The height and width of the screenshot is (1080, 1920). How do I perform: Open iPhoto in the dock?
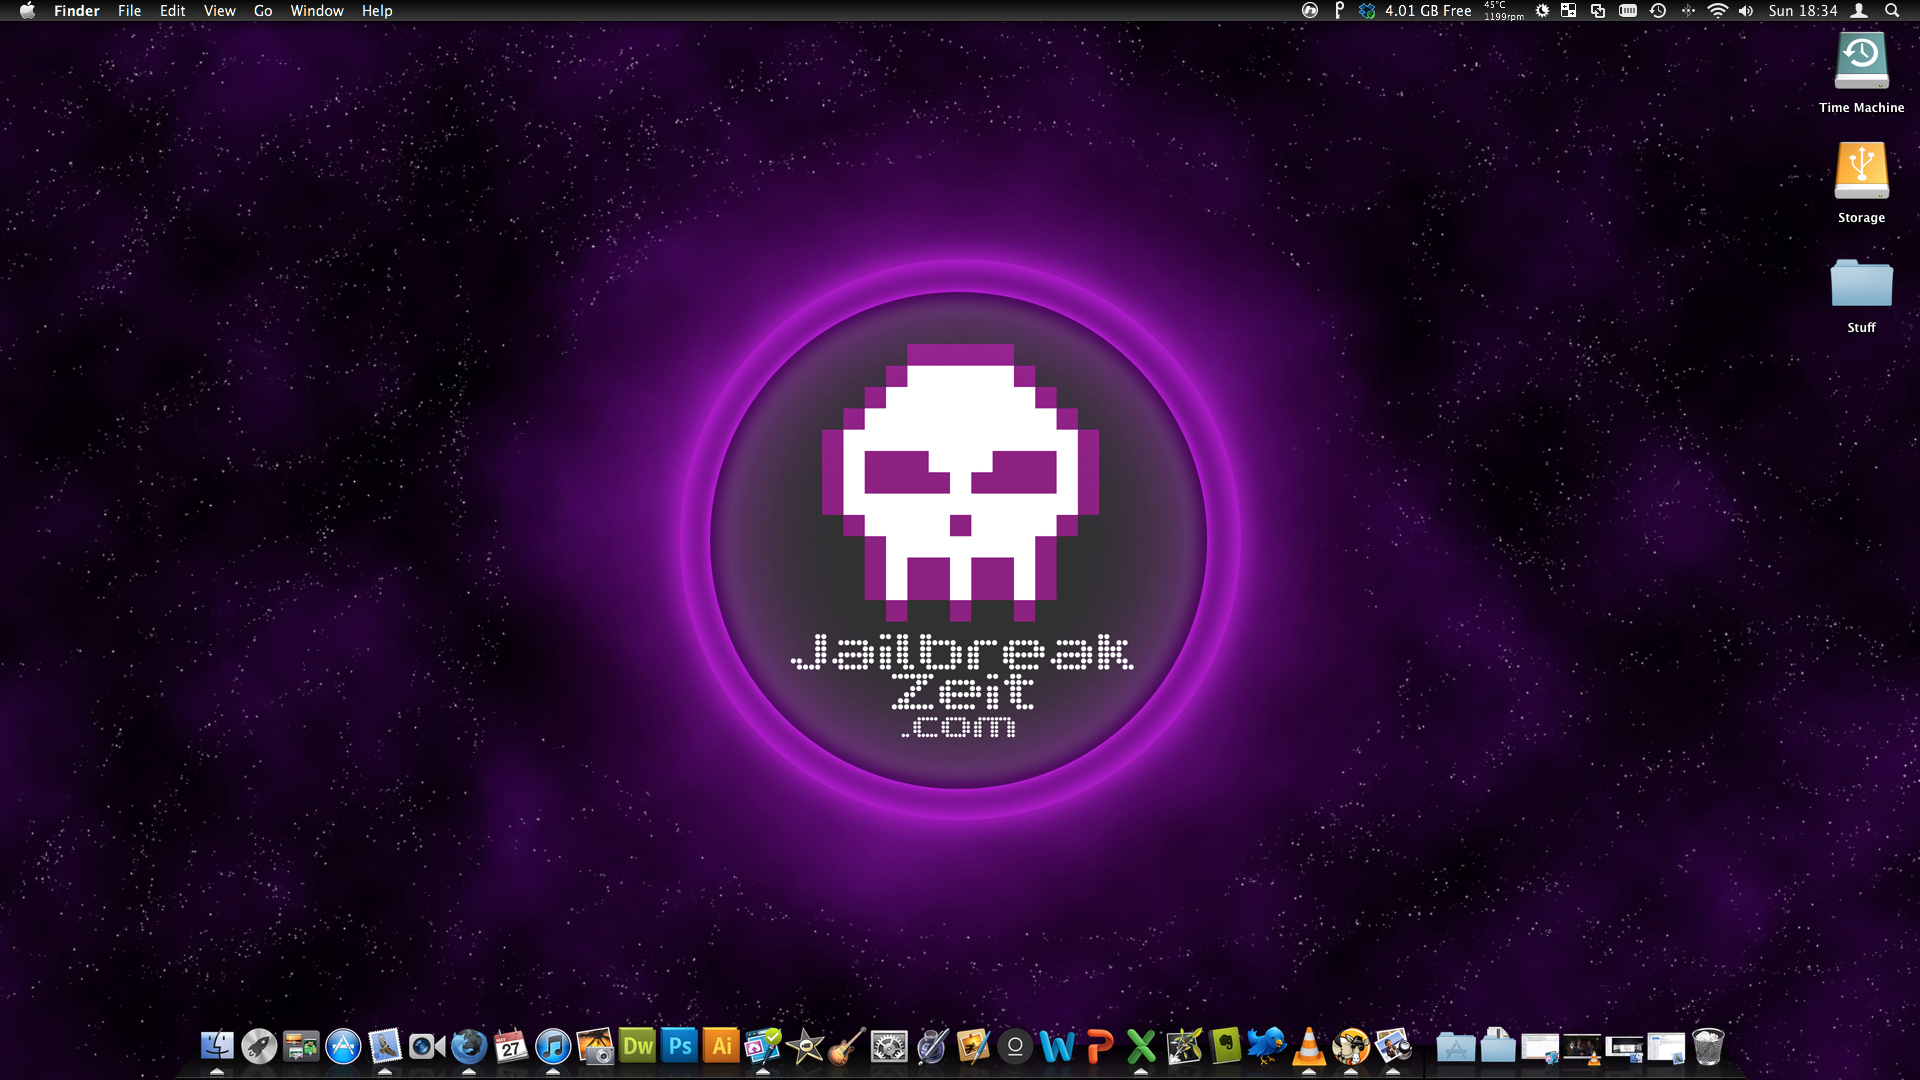[x=595, y=1047]
